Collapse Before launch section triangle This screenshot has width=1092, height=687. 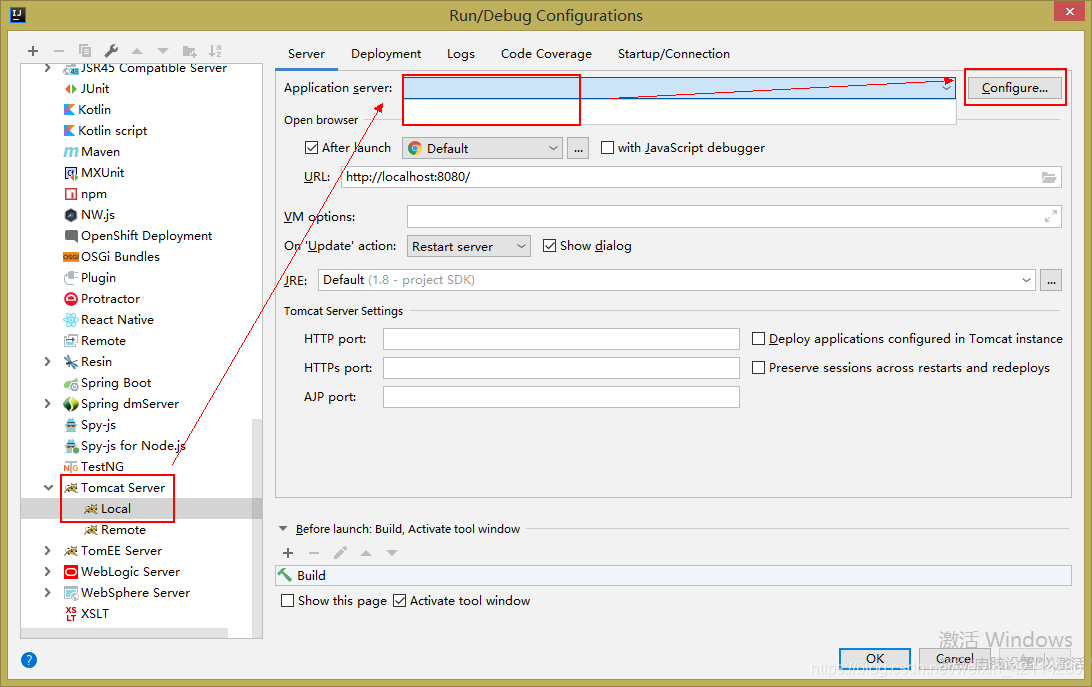click(x=283, y=529)
